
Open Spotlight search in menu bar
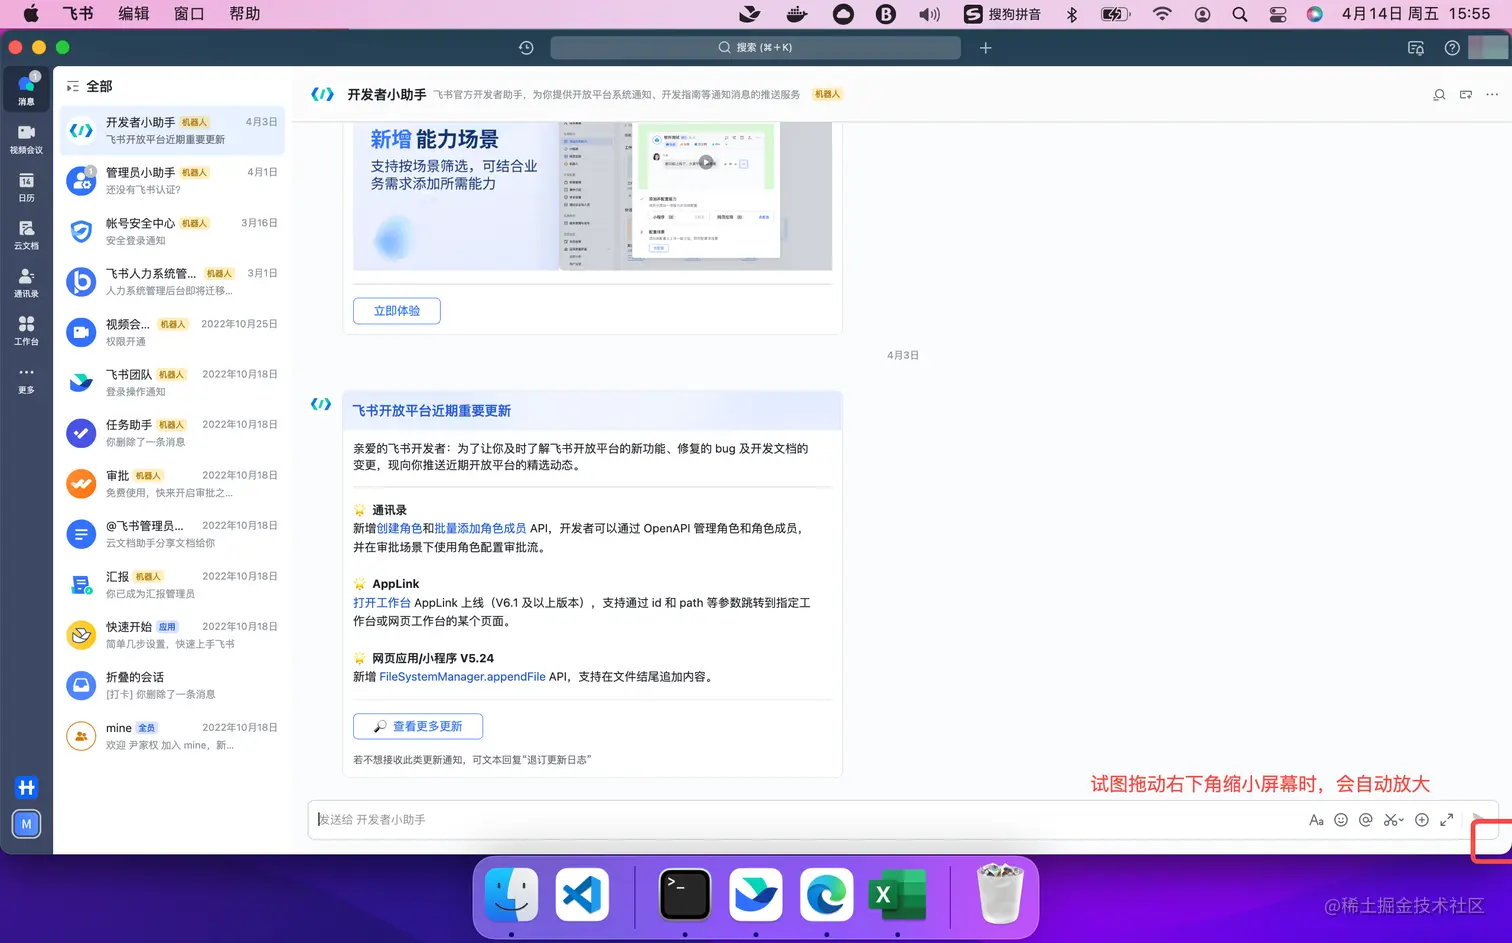click(x=1240, y=14)
